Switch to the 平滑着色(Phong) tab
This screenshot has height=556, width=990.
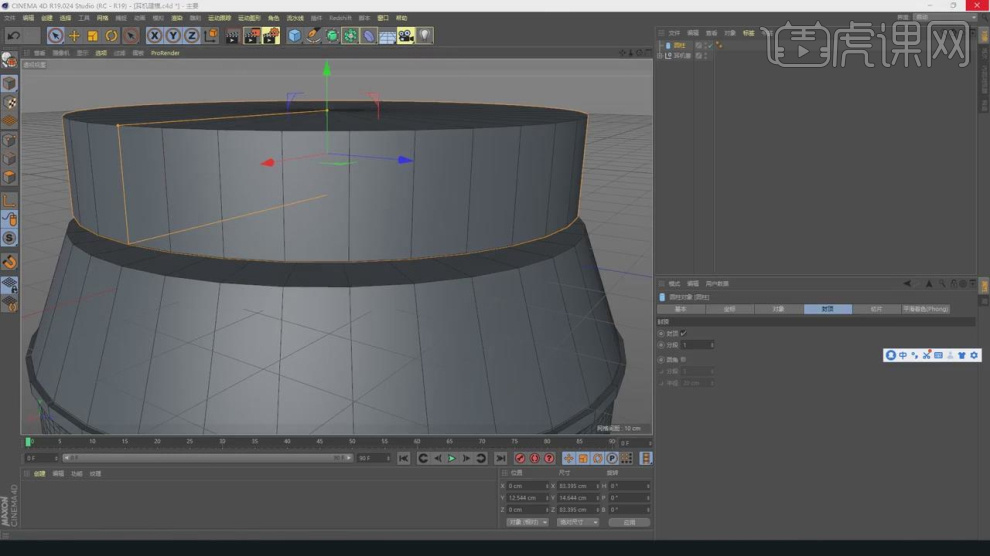925,309
